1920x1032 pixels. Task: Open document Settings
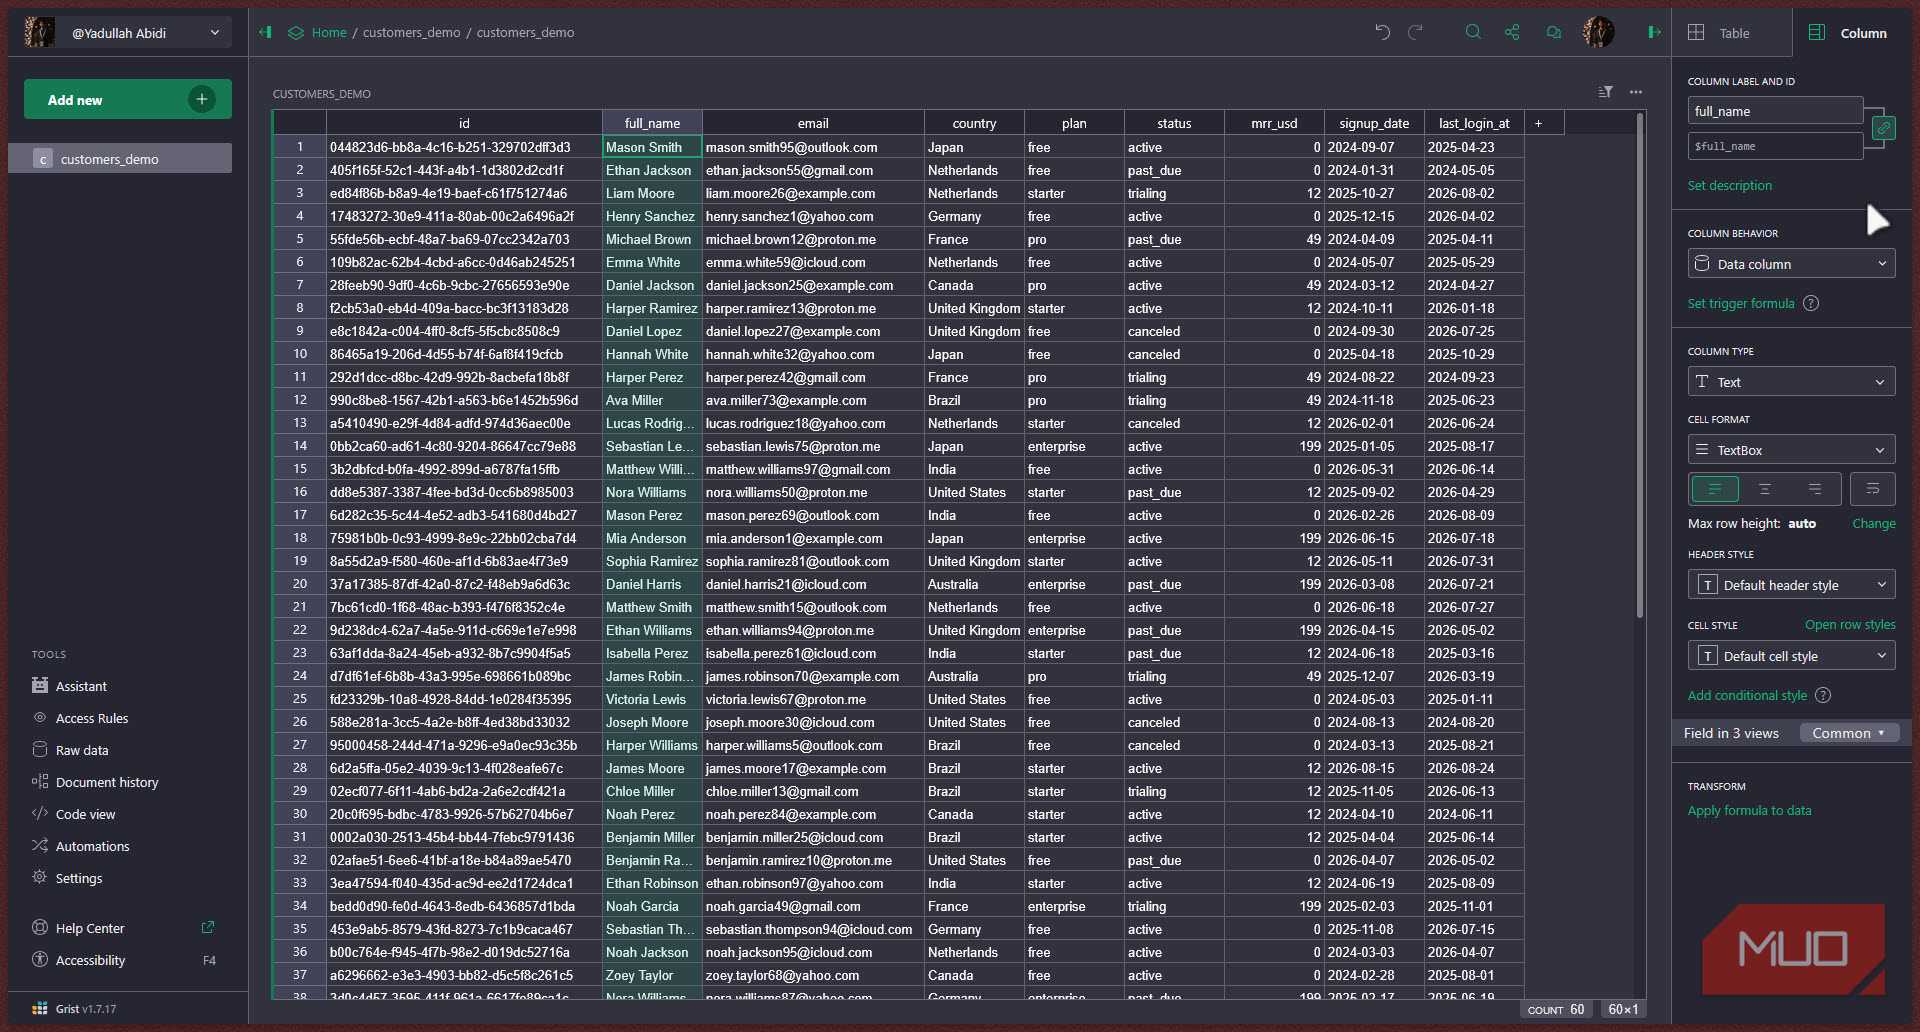tap(79, 878)
